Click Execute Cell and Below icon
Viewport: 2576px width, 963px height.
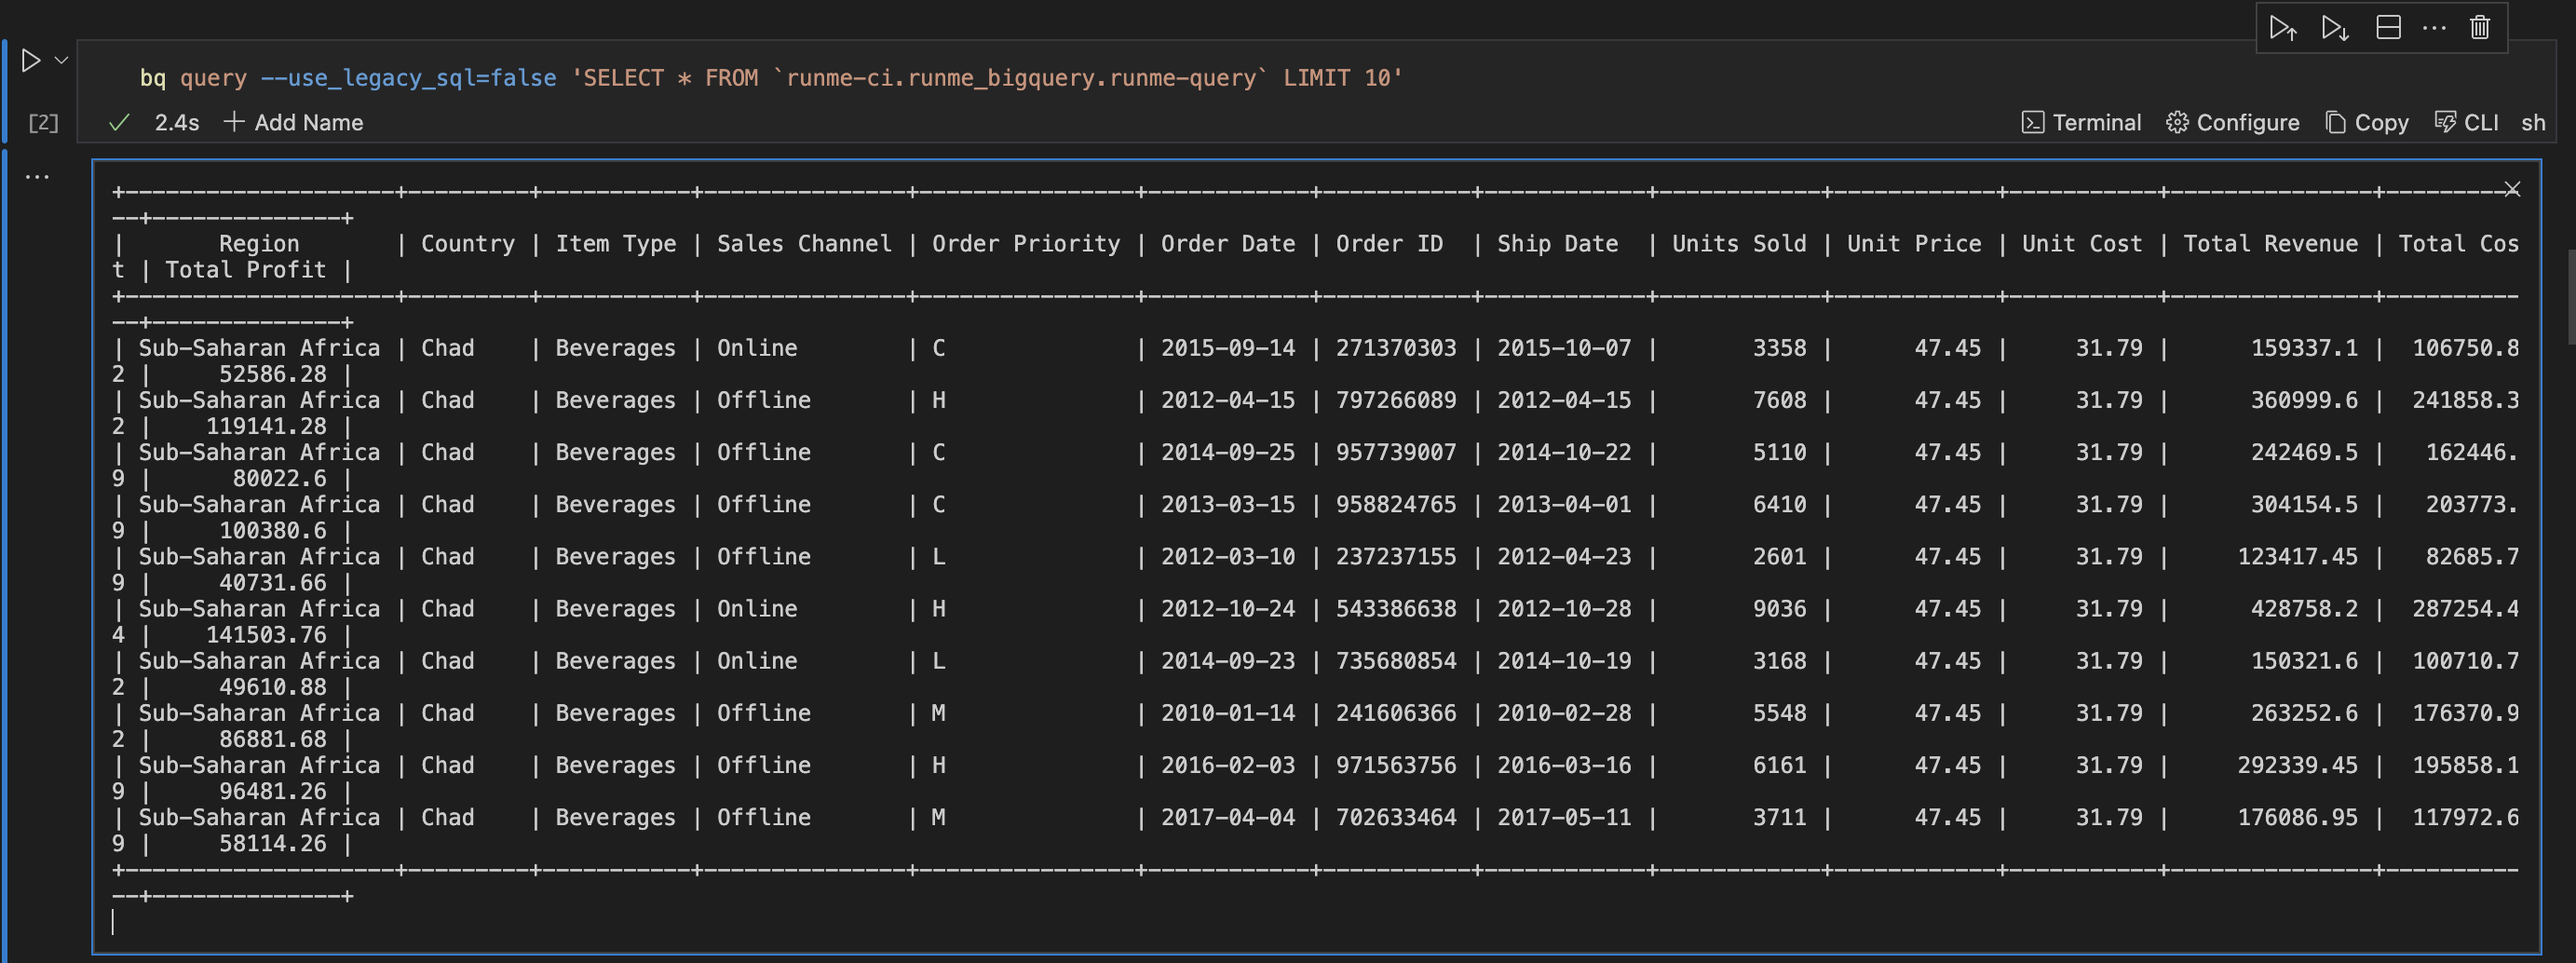(2334, 28)
